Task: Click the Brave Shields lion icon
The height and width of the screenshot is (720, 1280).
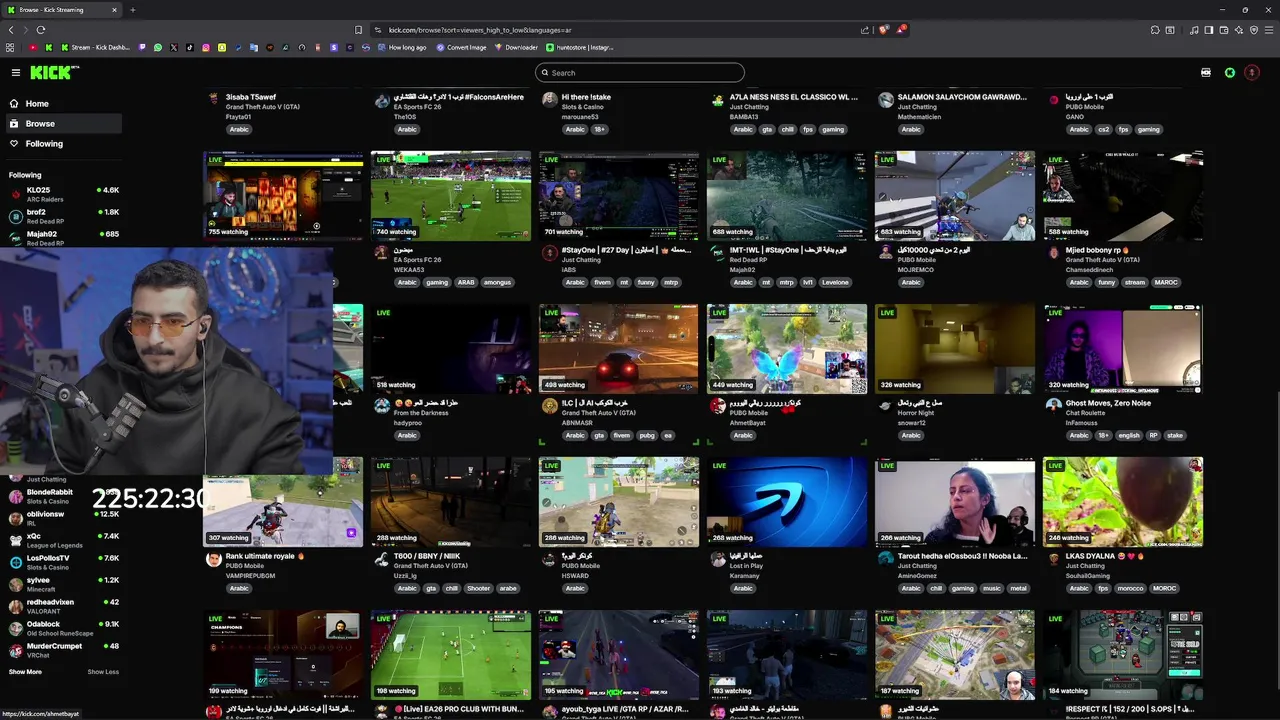Action: pyautogui.click(x=883, y=30)
